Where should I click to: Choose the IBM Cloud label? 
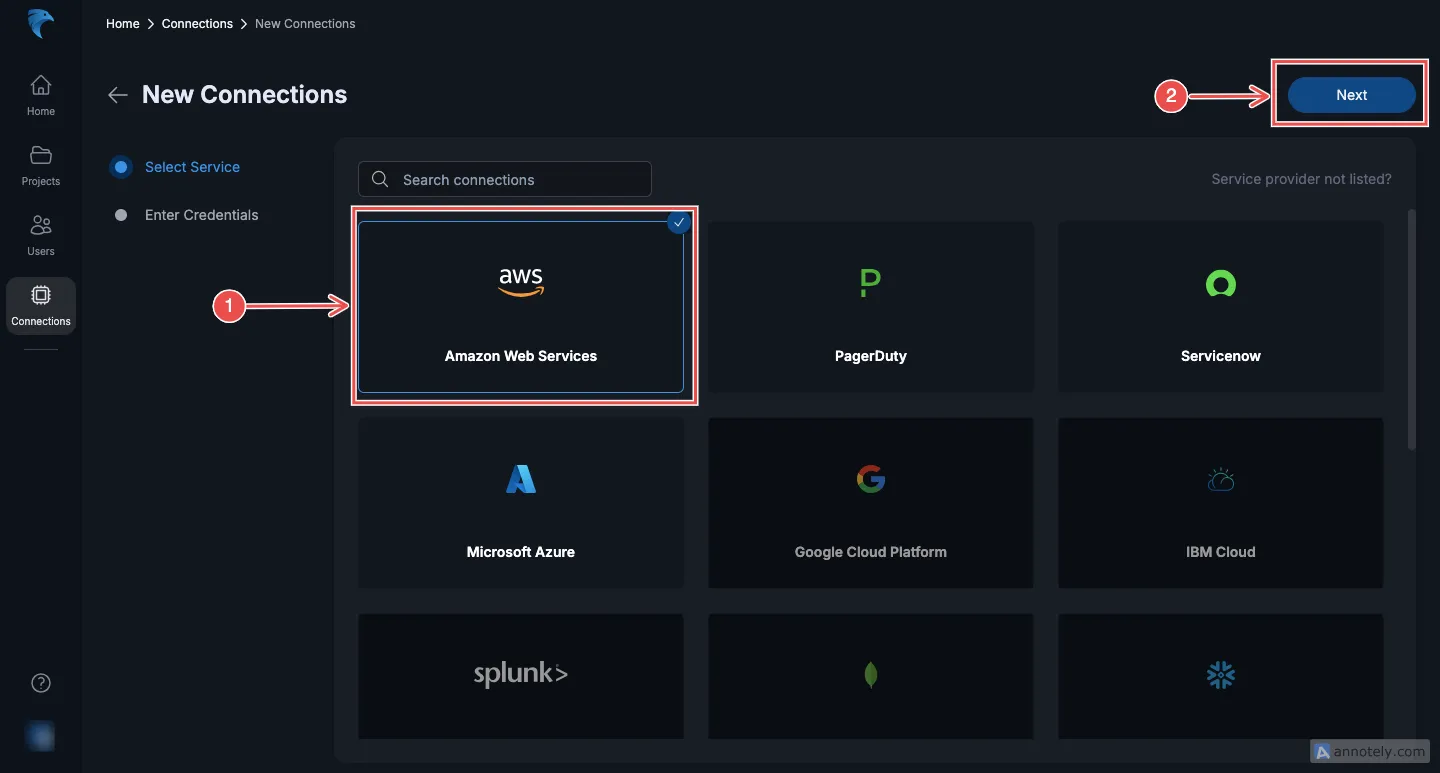1221,552
